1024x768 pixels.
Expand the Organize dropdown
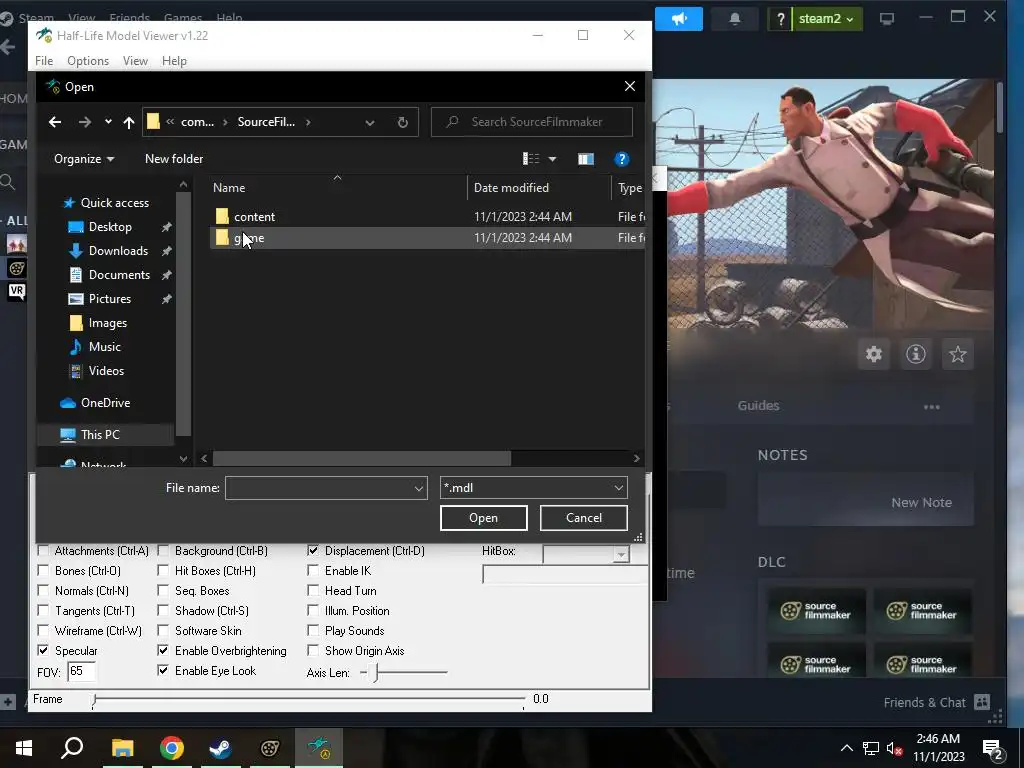(84, 159)
